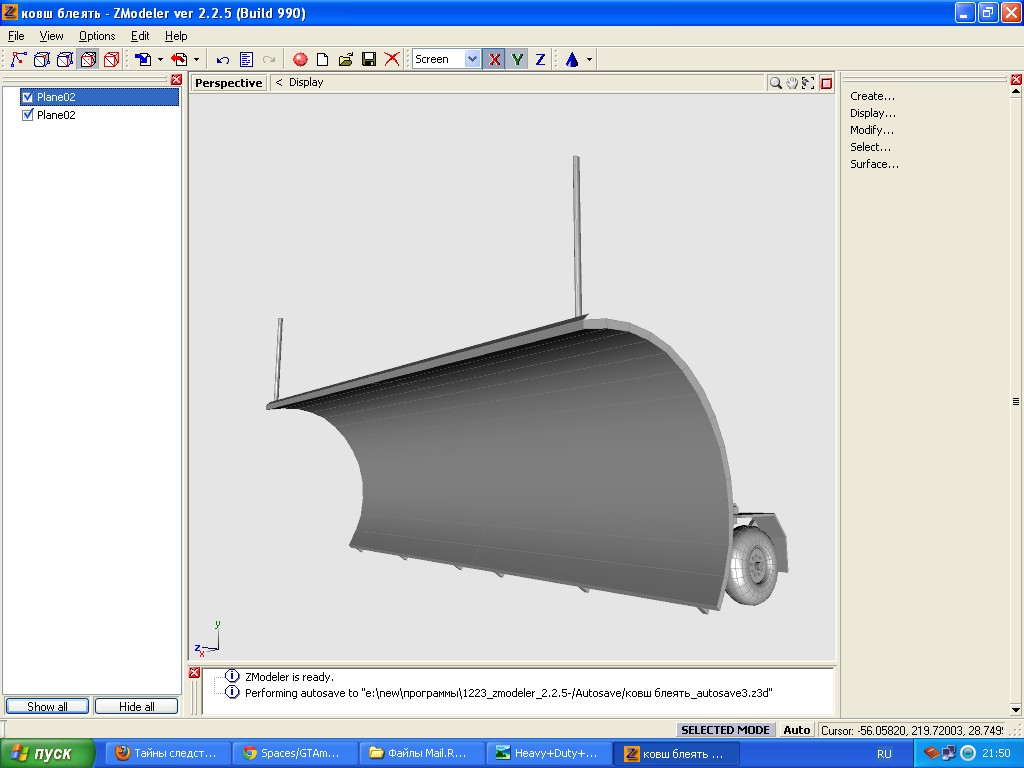Select the vertices level tool icon

pos(19,59)
